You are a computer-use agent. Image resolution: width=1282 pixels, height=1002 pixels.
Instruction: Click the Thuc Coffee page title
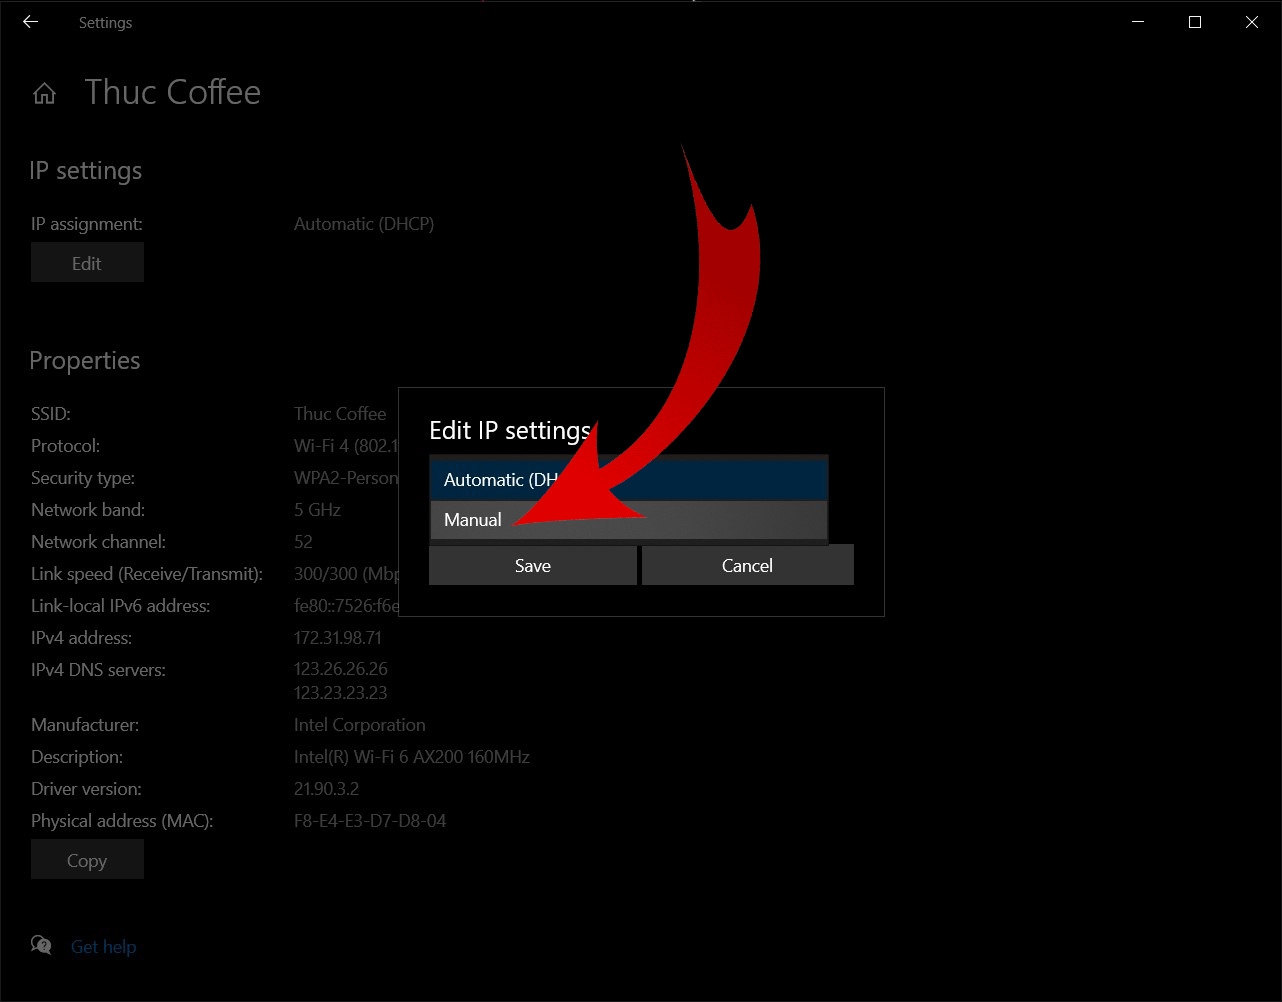coord(172,92)
